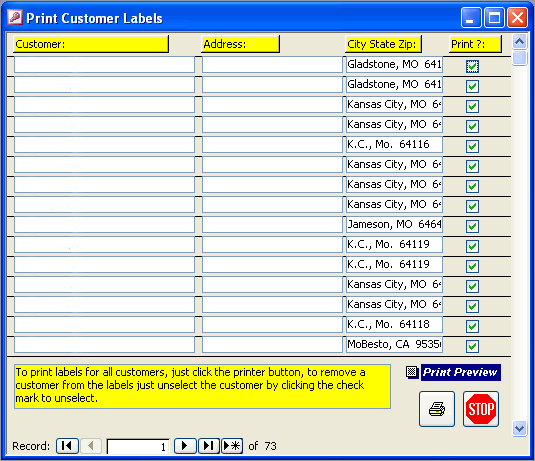Click the record number input field

pos(138,446)
